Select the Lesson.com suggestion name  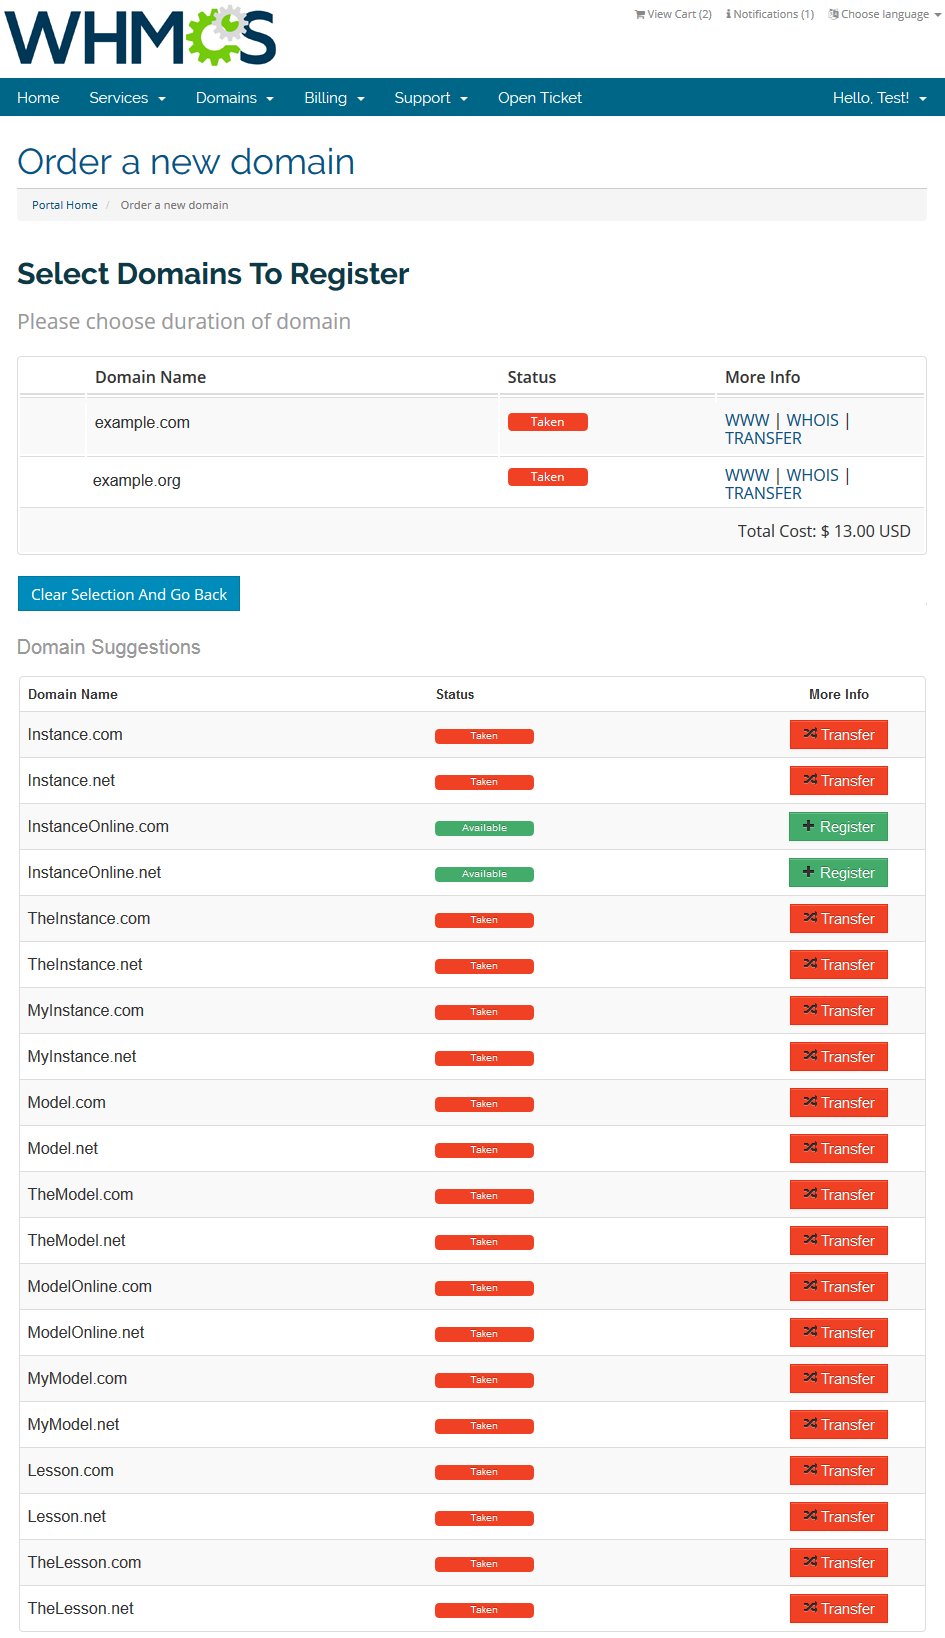coord(71,1471)
